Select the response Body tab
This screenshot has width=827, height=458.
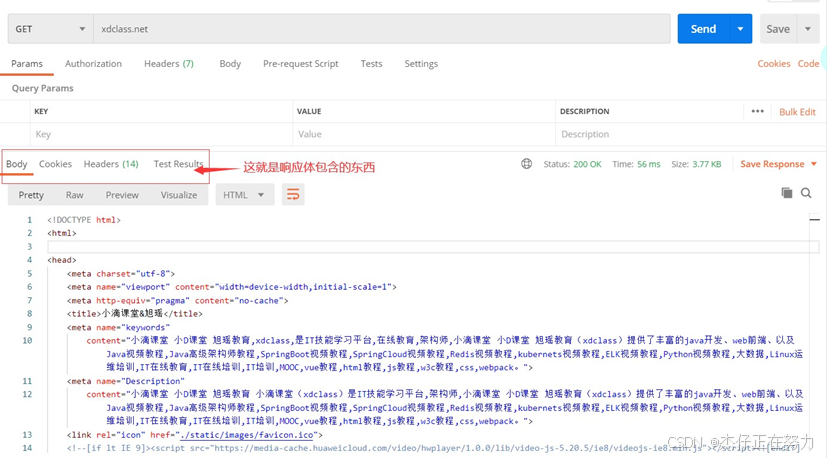tap(16, 164)
